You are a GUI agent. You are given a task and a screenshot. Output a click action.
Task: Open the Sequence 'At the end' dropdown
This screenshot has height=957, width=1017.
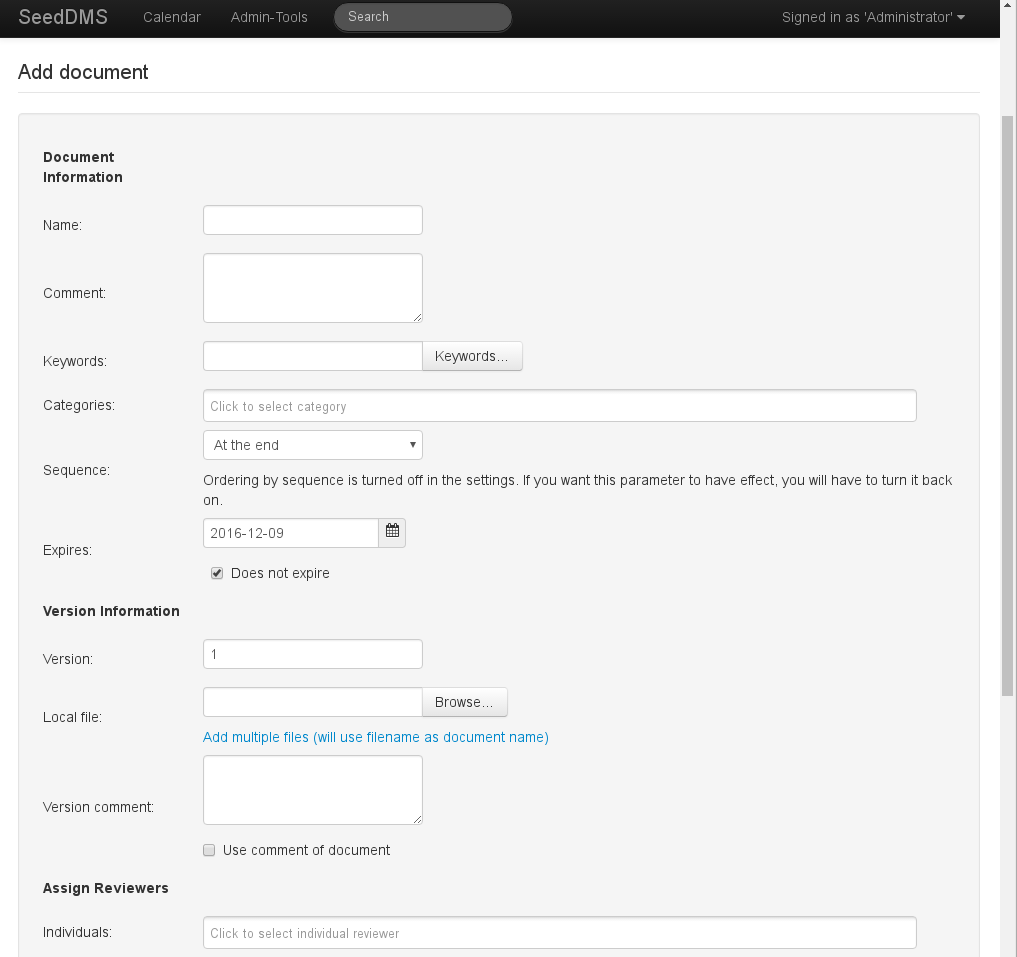(312, 445)
